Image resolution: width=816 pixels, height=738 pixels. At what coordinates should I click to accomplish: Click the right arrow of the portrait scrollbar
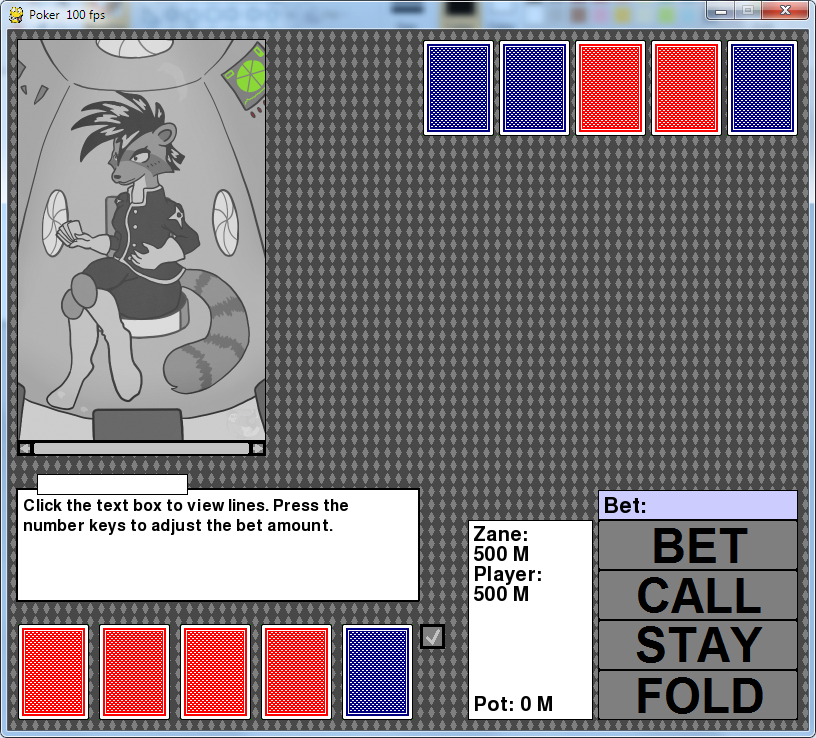(258, 448)
